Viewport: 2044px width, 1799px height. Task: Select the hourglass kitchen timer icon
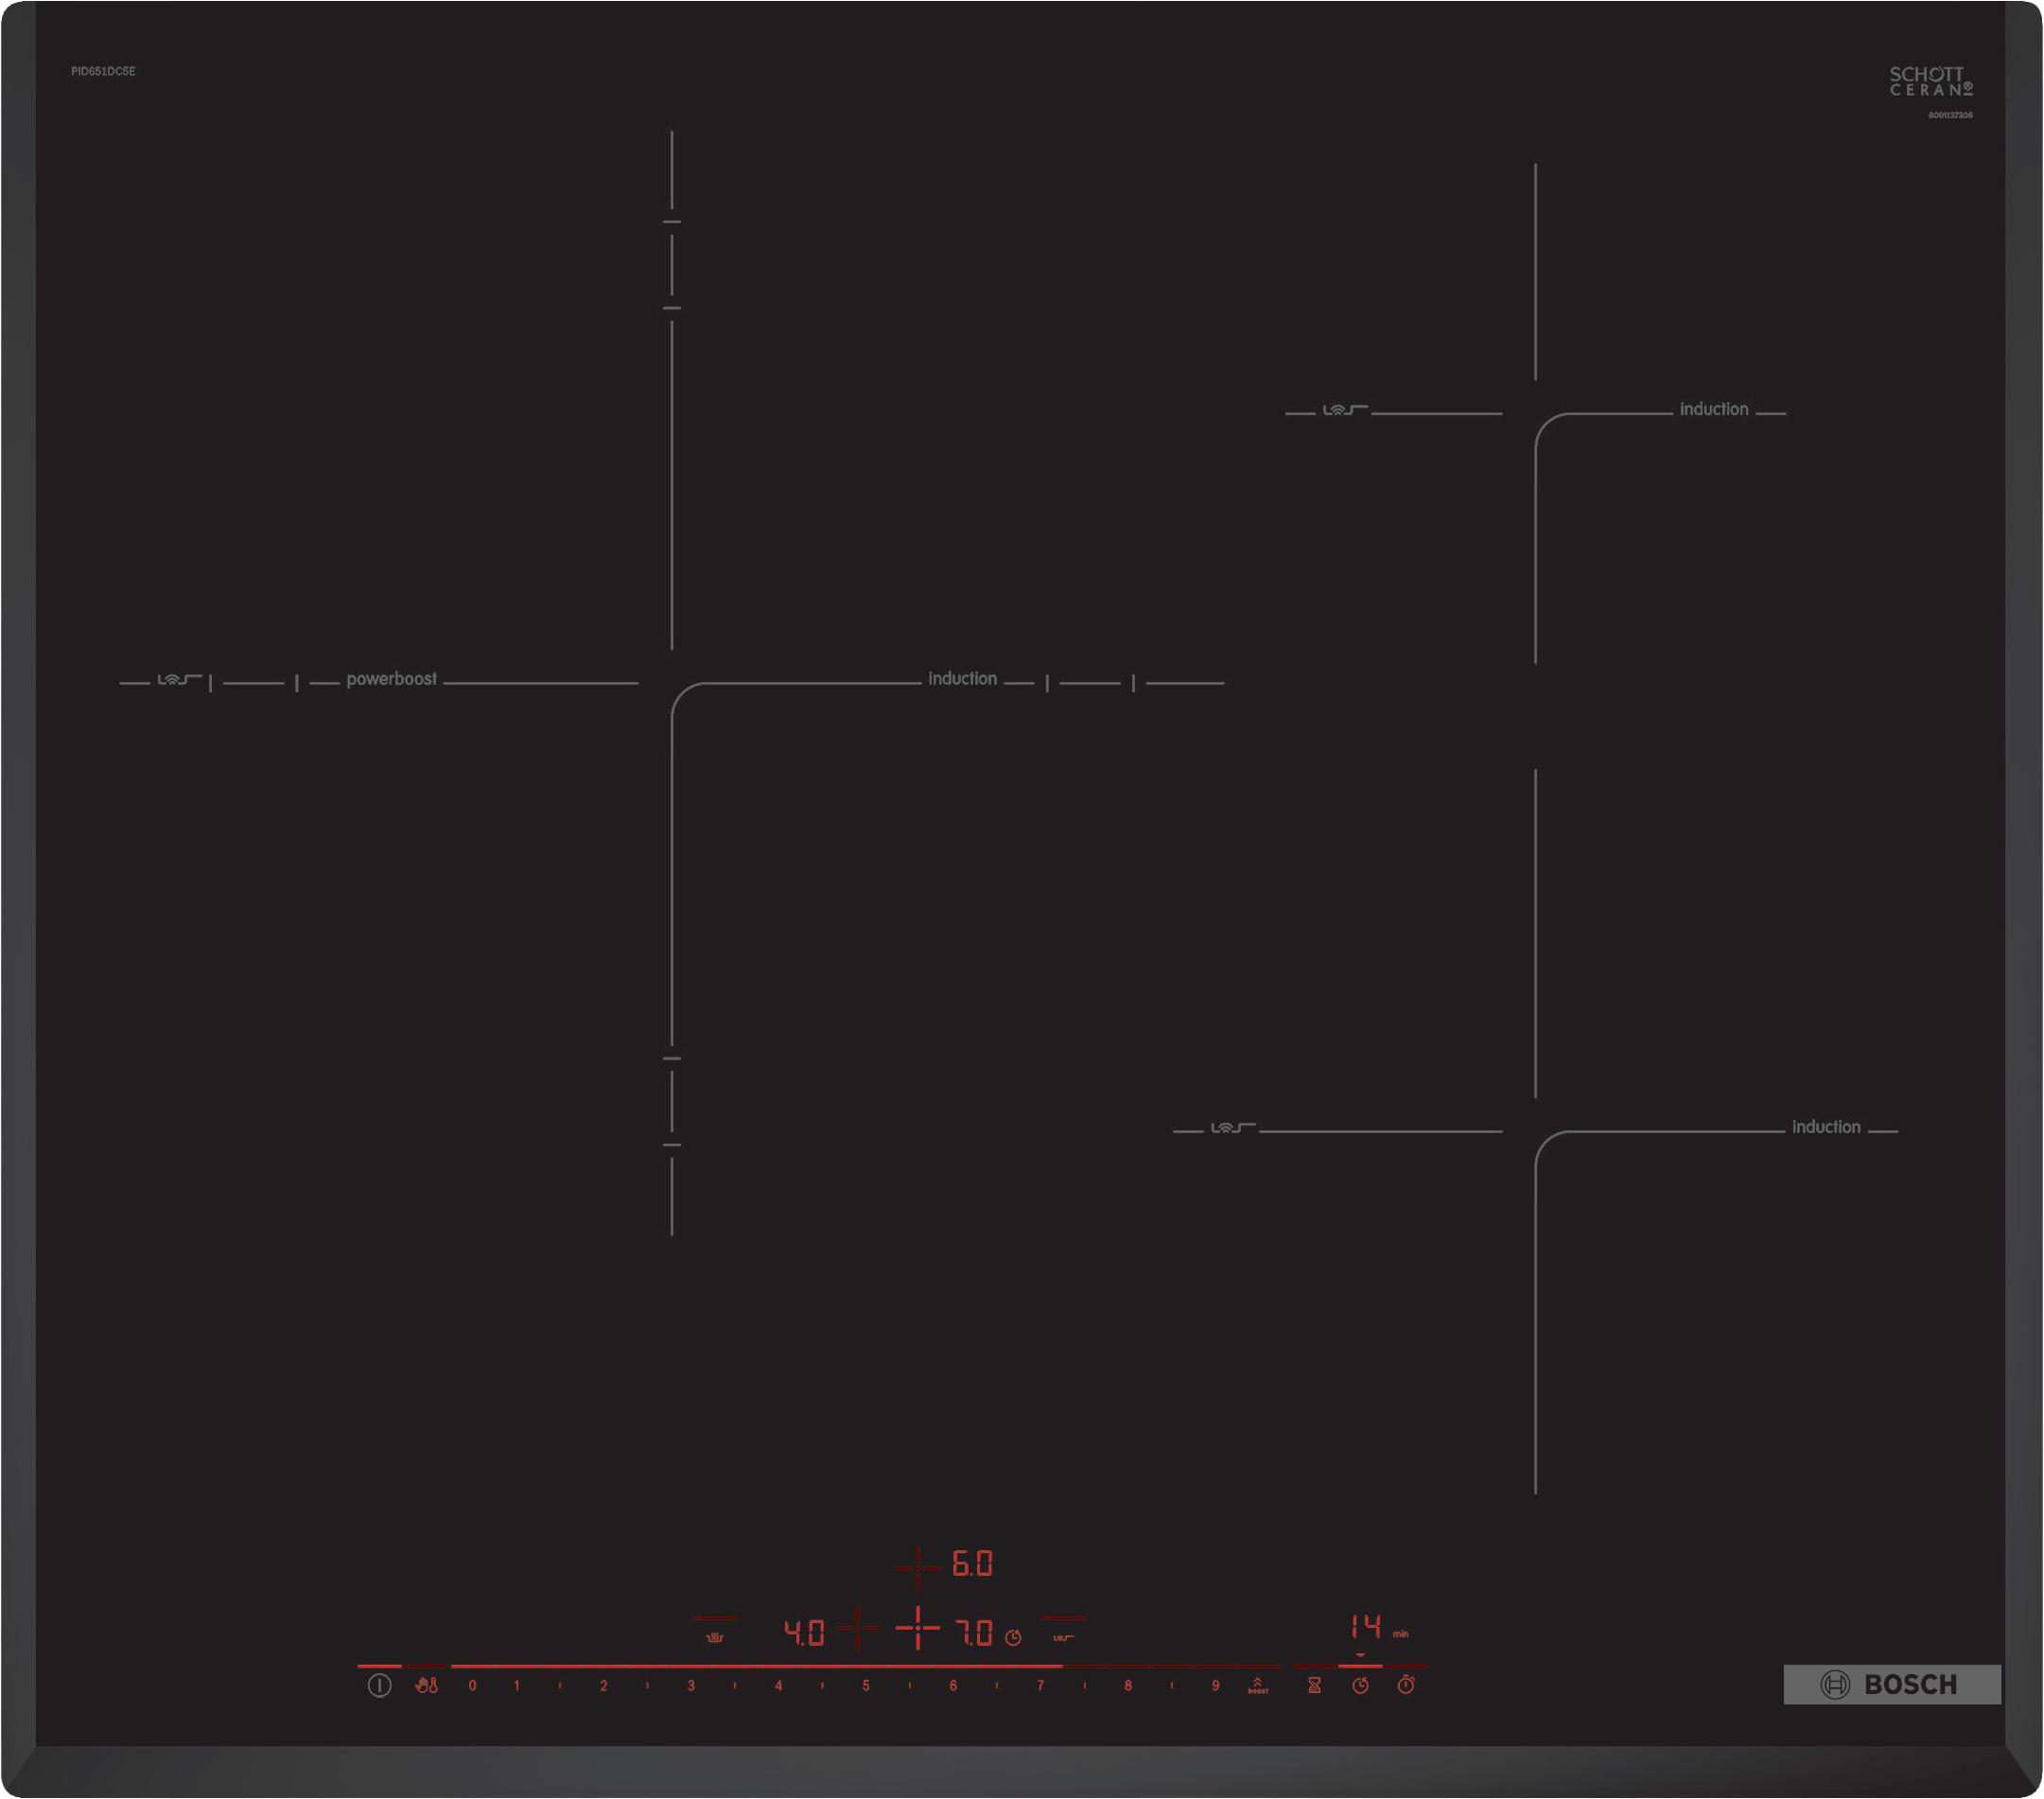click(x=1315, y=1686)
